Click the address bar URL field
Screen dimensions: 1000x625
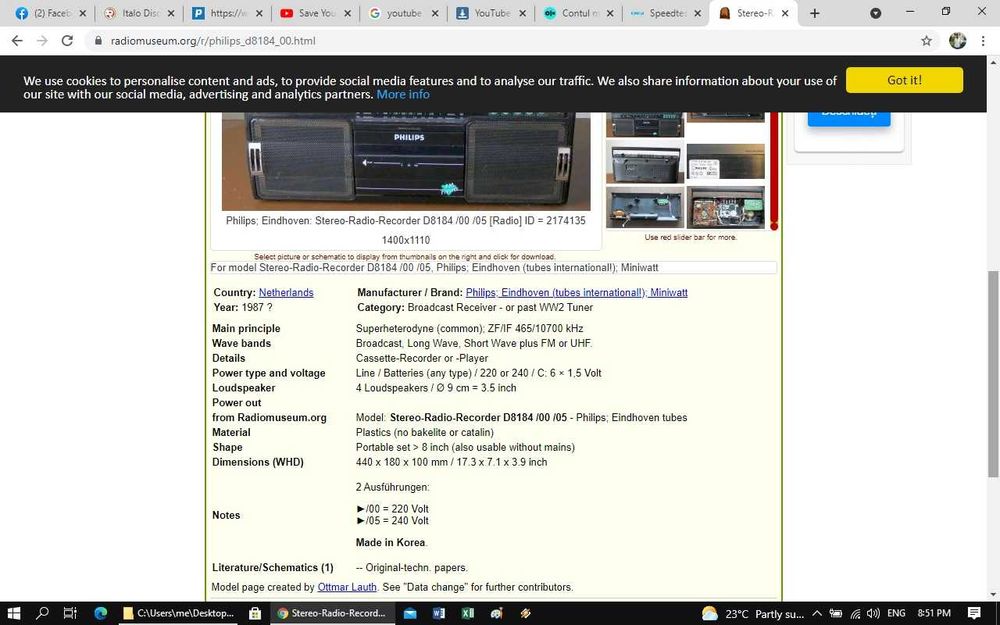tap(504, 41)
